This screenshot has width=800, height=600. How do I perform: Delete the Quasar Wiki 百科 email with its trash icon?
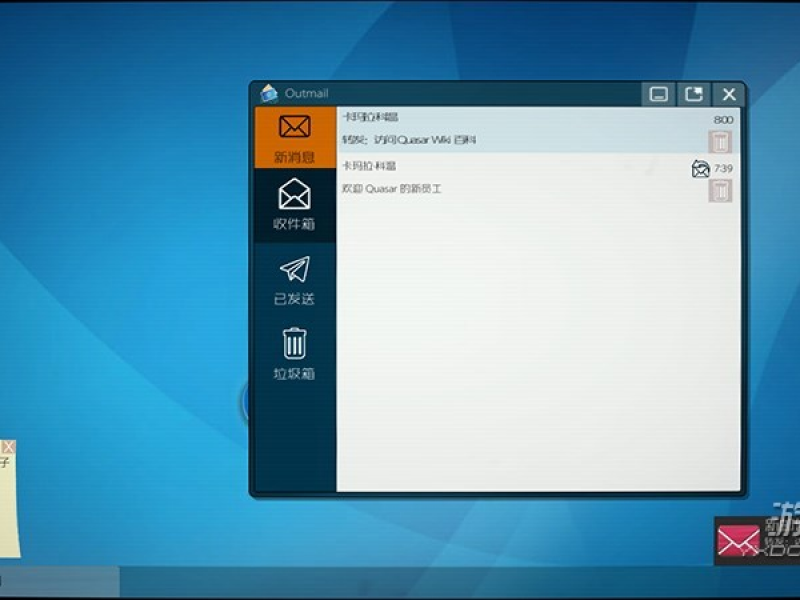tap(720, 141)
